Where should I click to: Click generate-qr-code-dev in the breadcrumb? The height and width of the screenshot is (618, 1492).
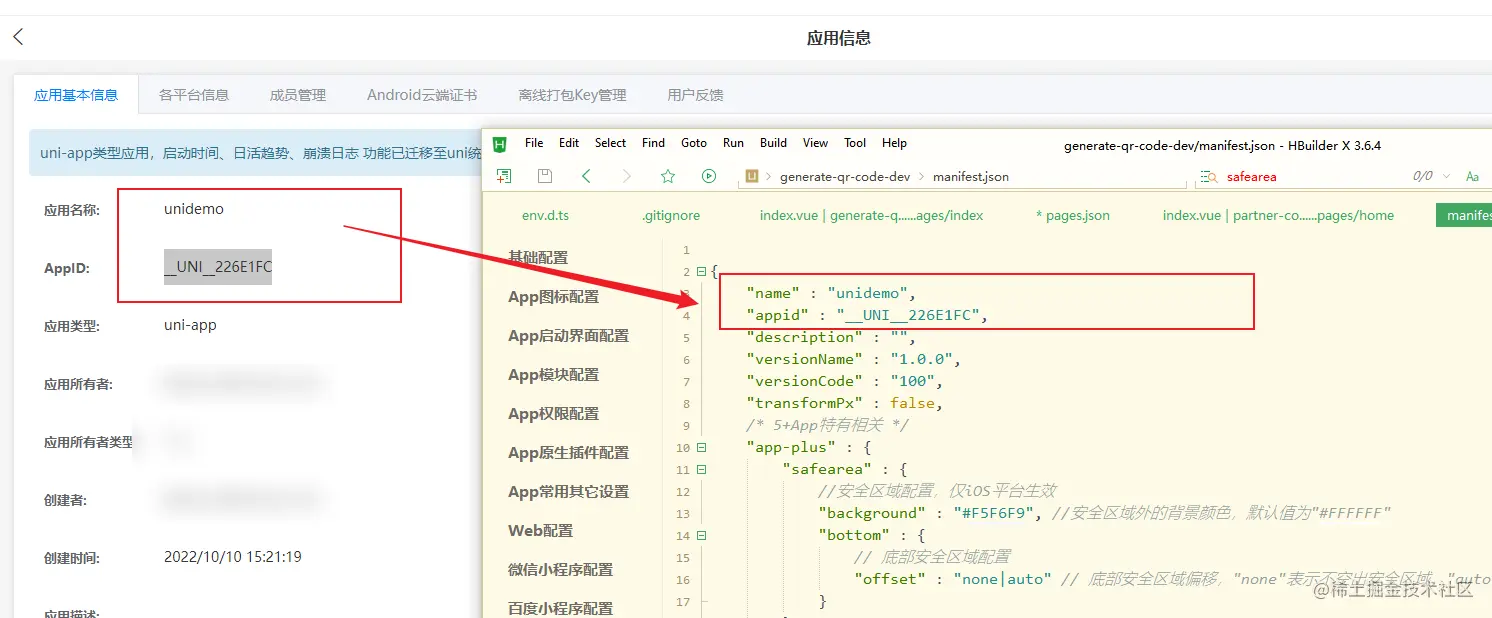tap(845, 176)
